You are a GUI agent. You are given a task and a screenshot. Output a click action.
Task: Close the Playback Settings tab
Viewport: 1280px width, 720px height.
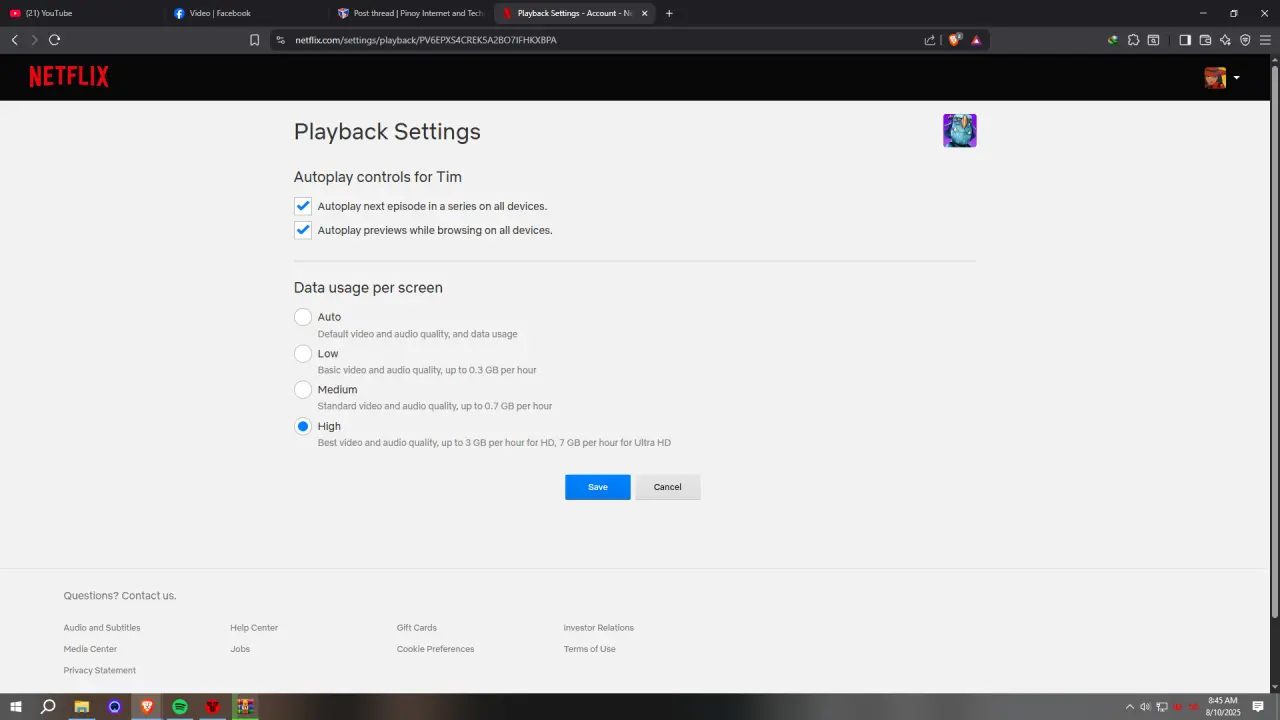pyautogui.click(x=644, y=13)
